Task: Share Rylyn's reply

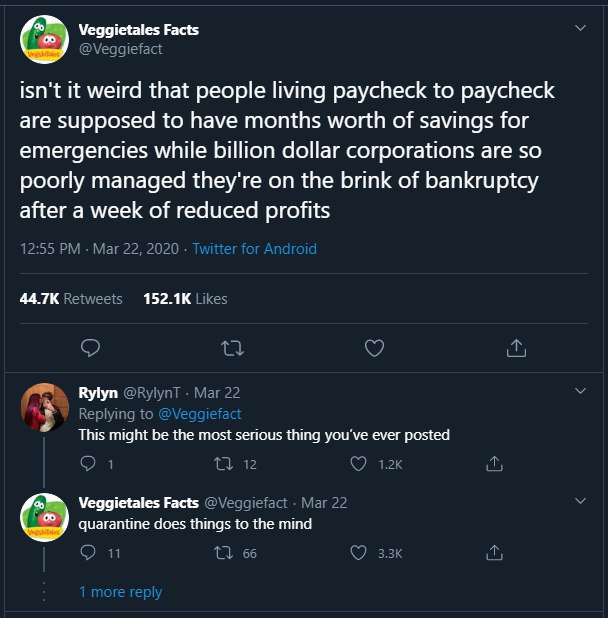Action: click(x=493, y=464)
